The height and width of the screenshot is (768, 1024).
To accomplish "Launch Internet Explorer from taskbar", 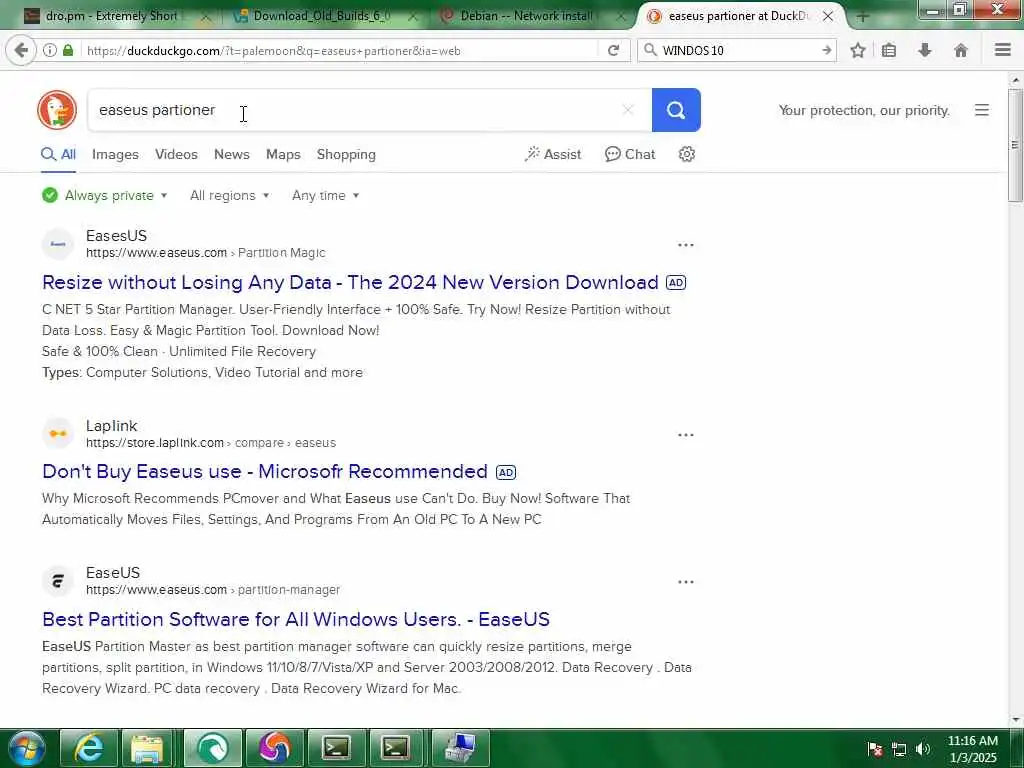I will pyautogui.click(x=89, y=748).
